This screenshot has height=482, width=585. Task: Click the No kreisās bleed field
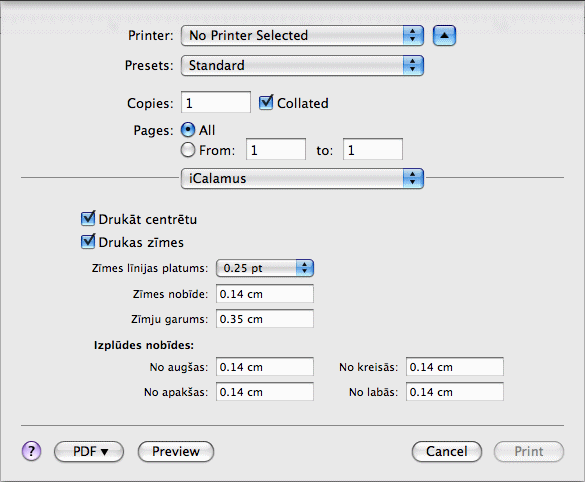click(455, 367)
